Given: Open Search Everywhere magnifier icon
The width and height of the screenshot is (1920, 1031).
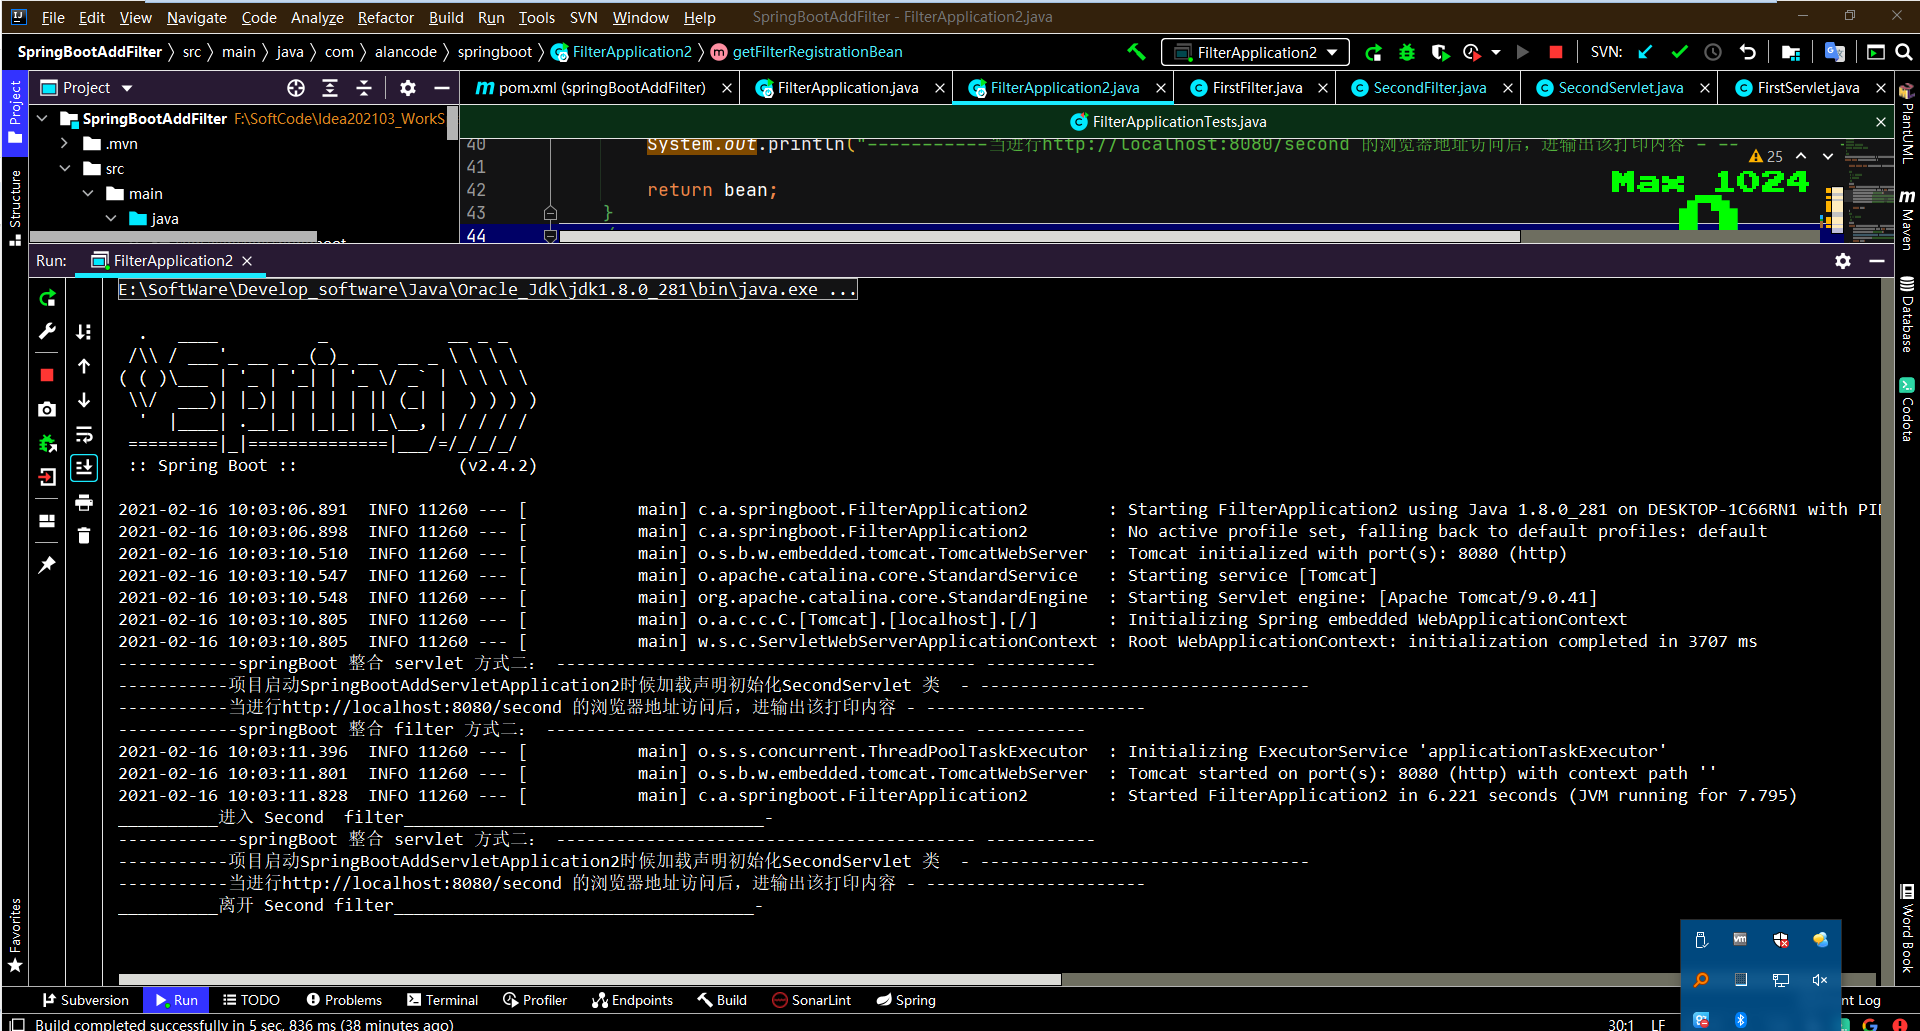Looking at the screenshot, I should [1904, 52].
